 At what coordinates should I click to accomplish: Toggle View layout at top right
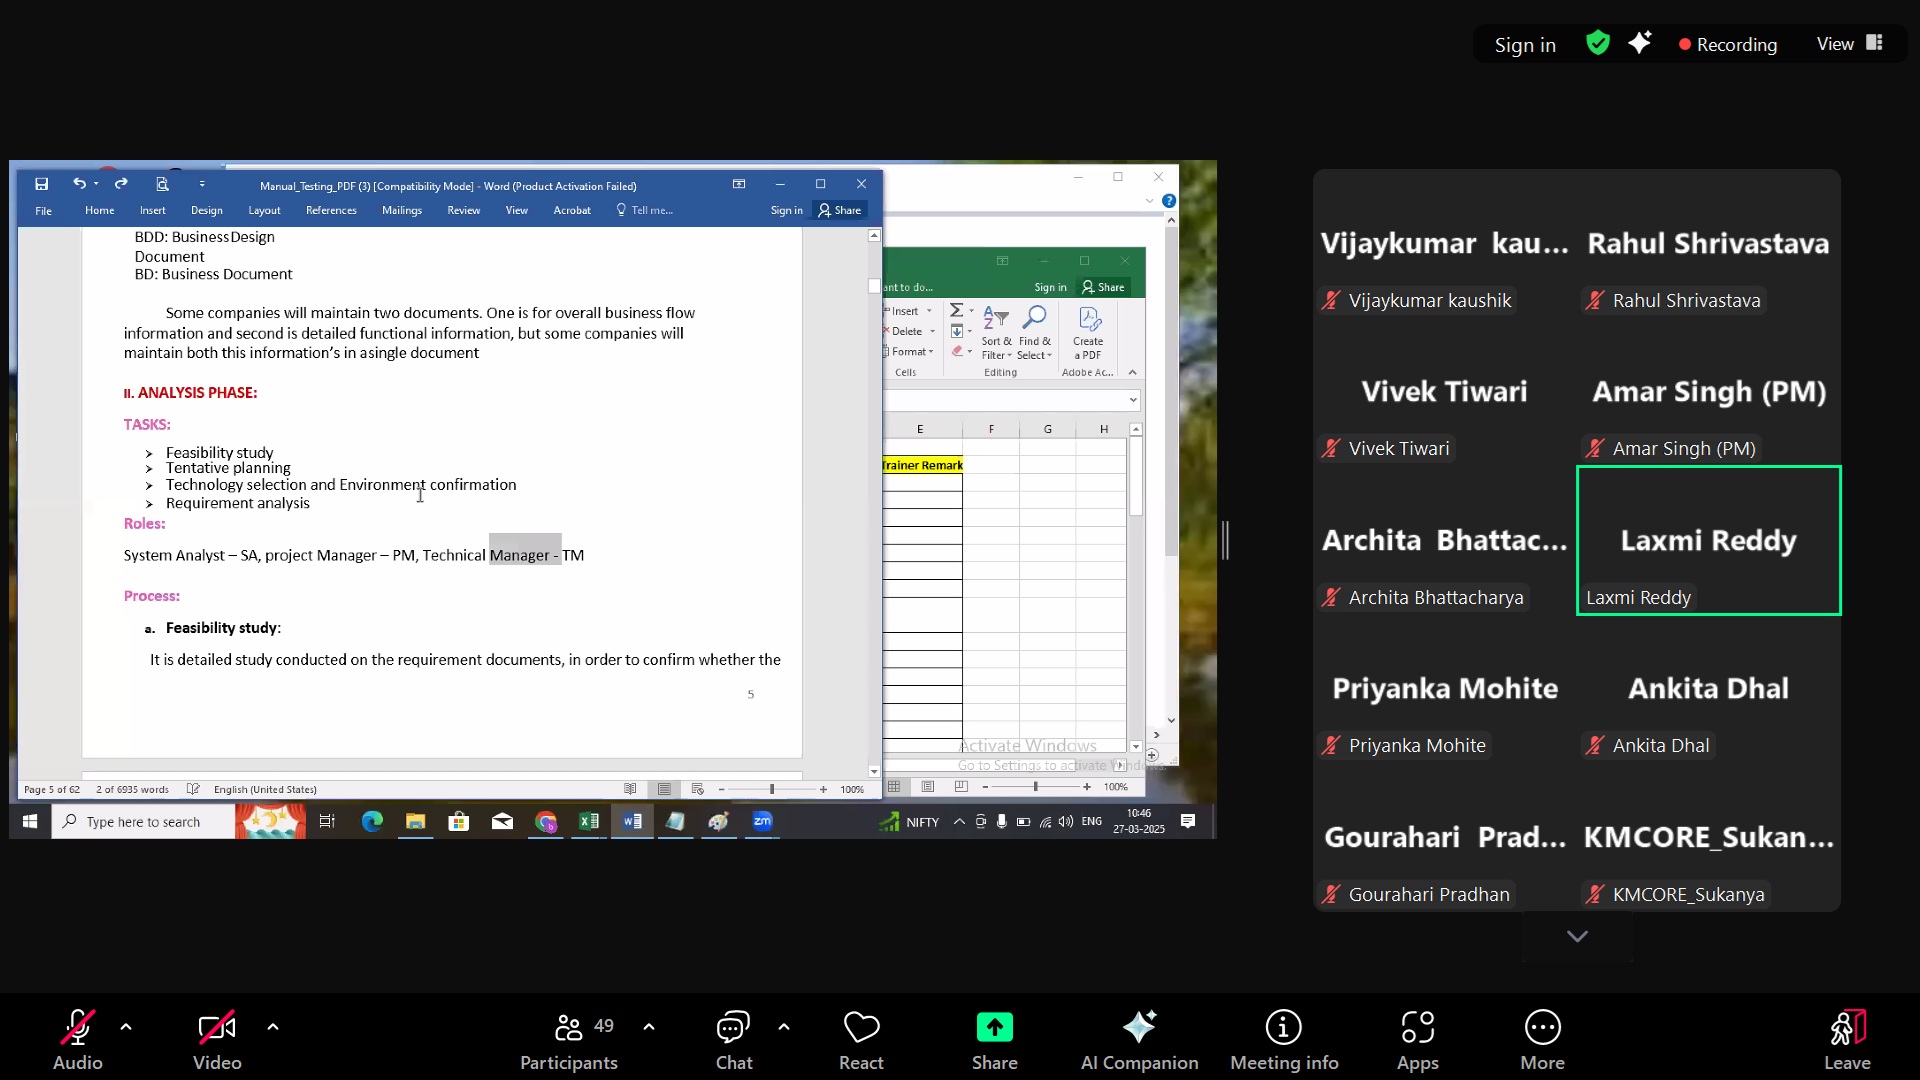tap(1849, 44)
